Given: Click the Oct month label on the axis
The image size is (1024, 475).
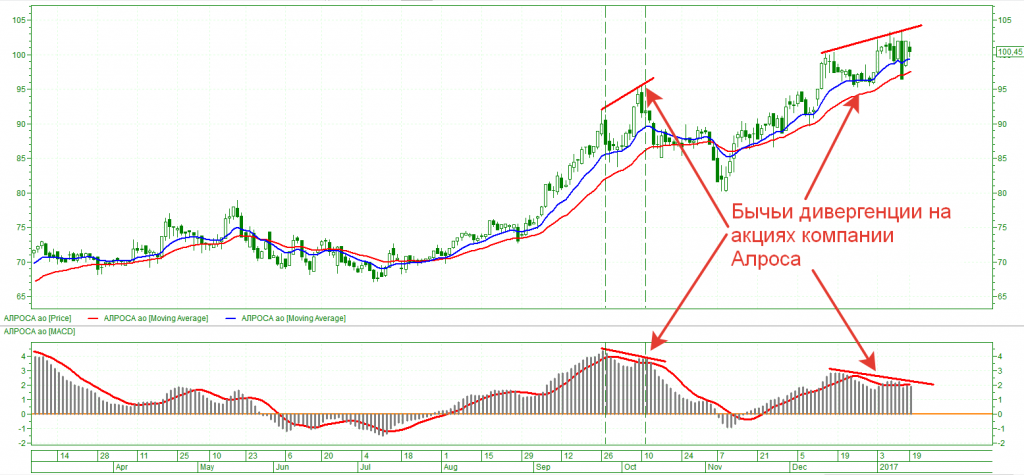Looking at the screenshot, I should coord(632,466).
